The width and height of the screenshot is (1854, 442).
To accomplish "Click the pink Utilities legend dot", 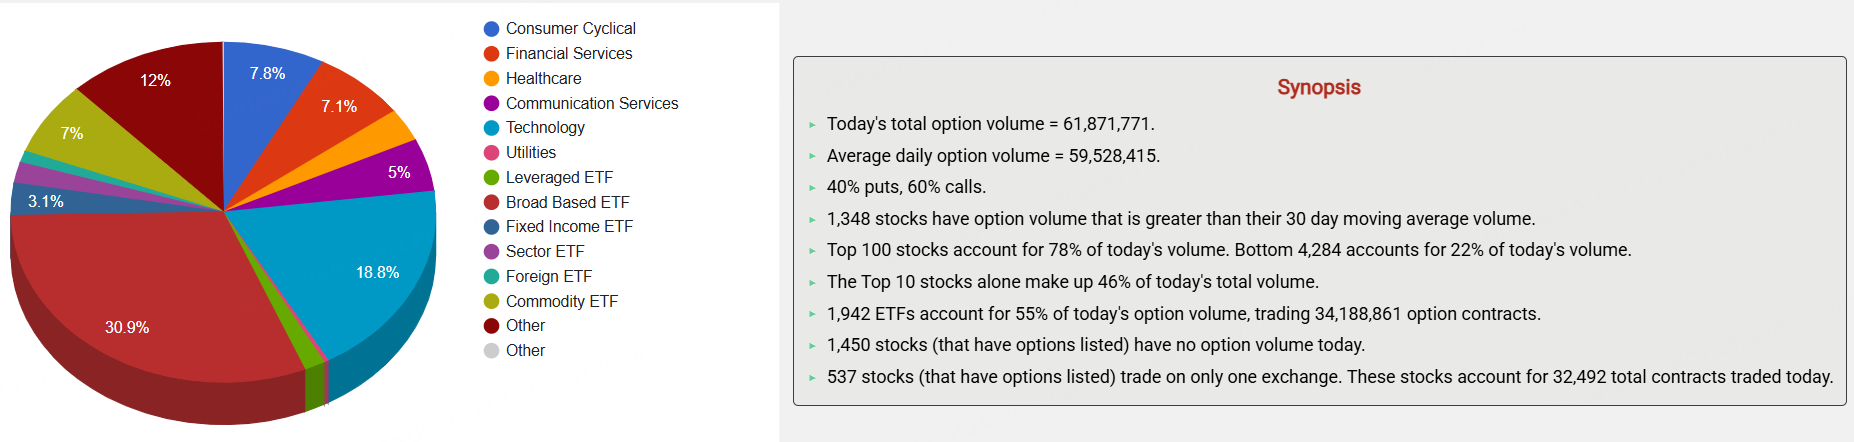I will click(x=491, y=153).
